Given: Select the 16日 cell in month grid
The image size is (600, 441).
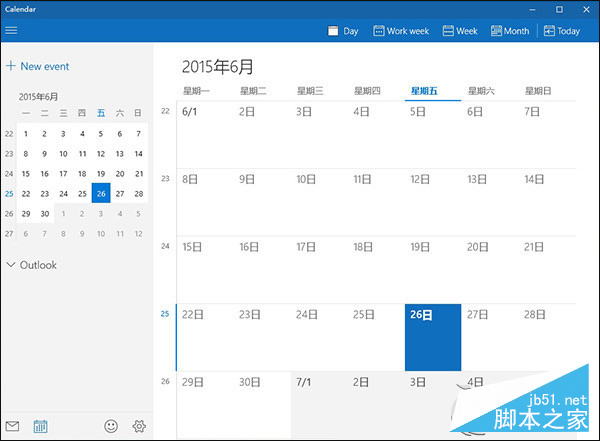Looking at the screenshot, I should click(x=262, y=270).
